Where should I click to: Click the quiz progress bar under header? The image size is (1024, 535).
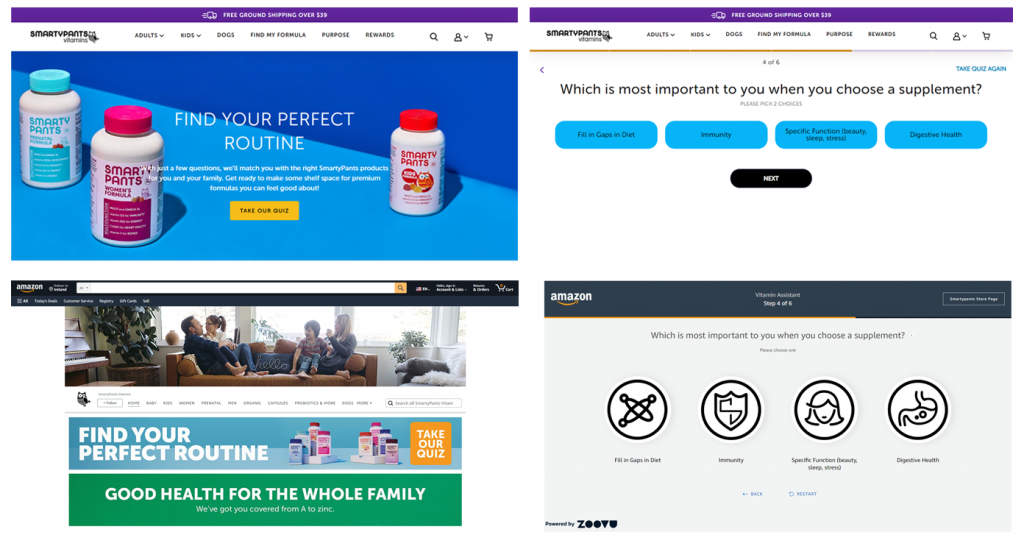771,50
